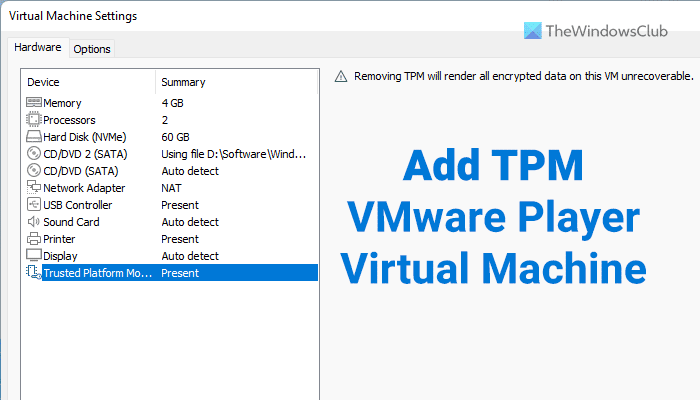Click the USB Controller icon

(33, 204)
